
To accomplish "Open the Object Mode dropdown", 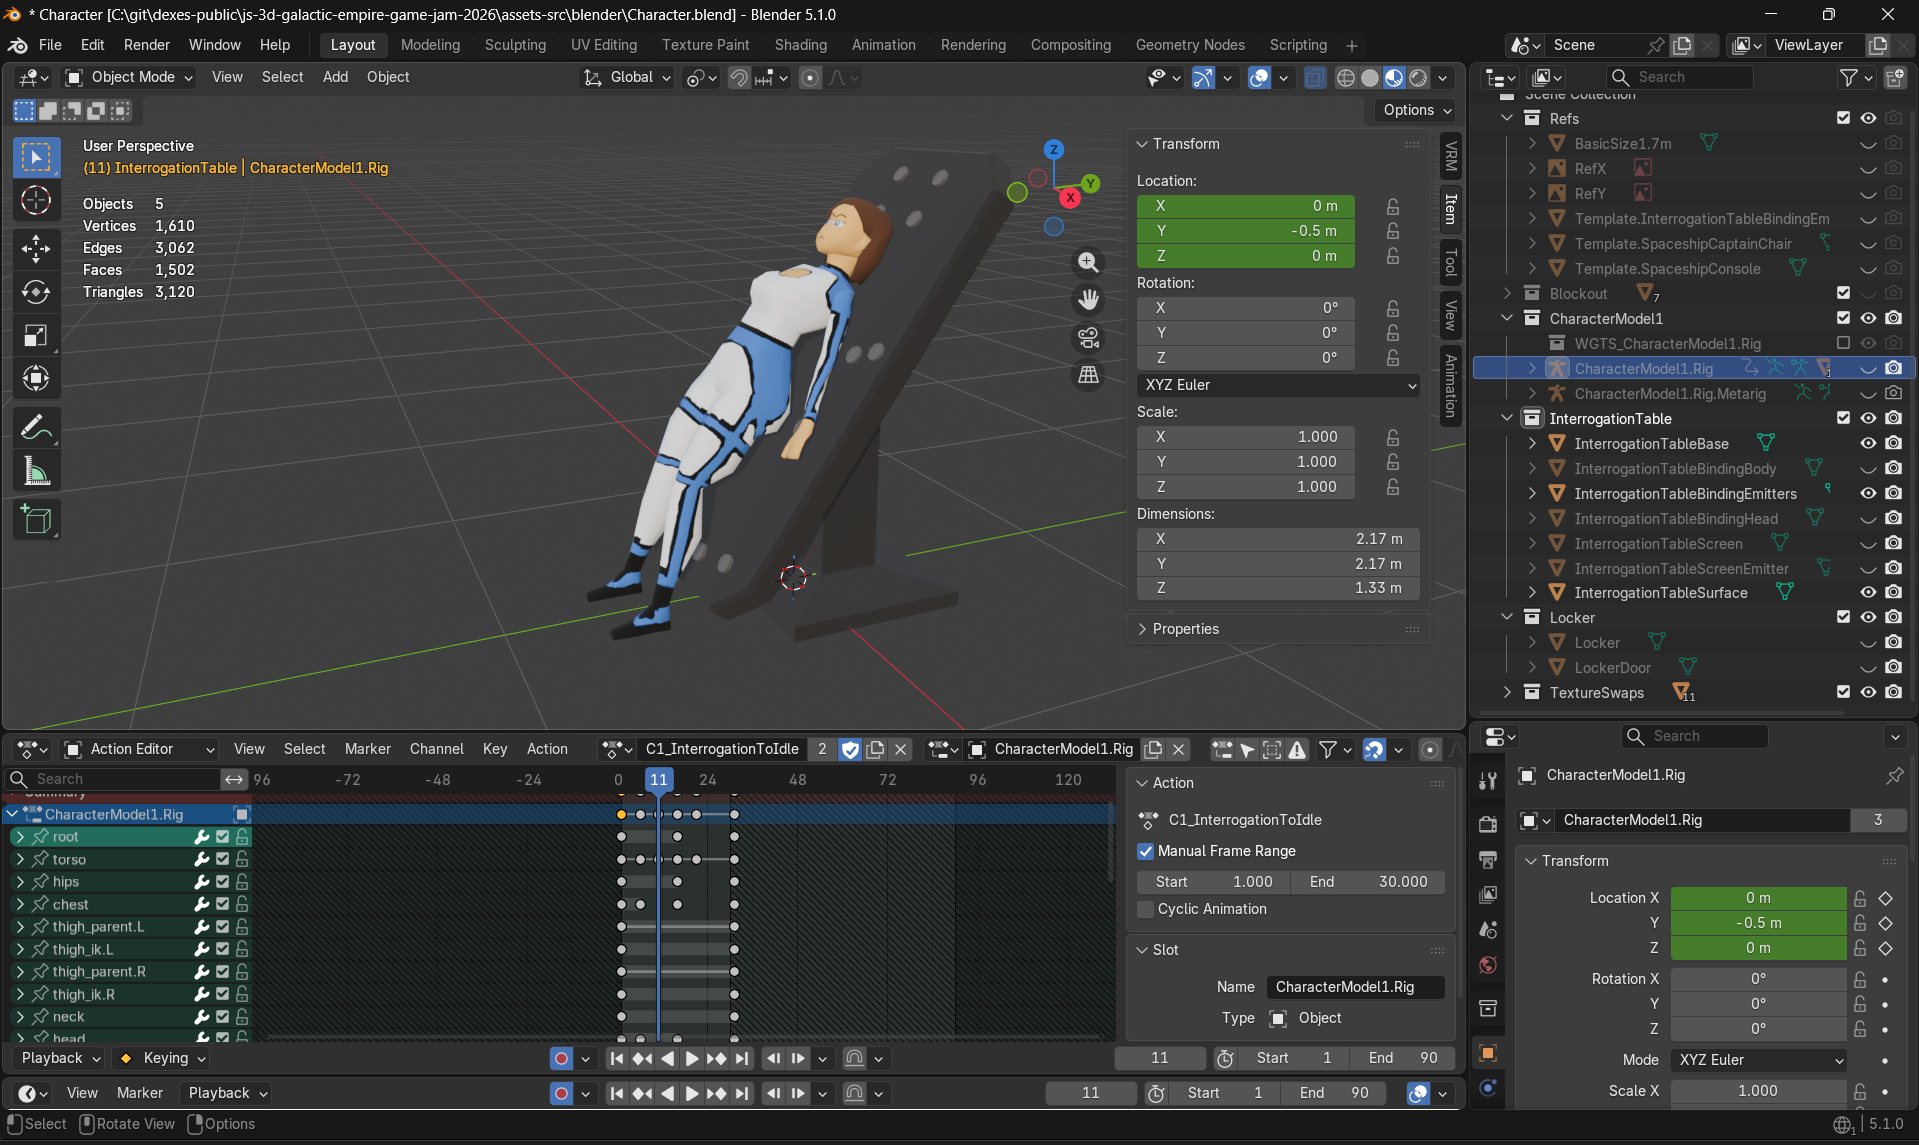I will coord(127,77).
